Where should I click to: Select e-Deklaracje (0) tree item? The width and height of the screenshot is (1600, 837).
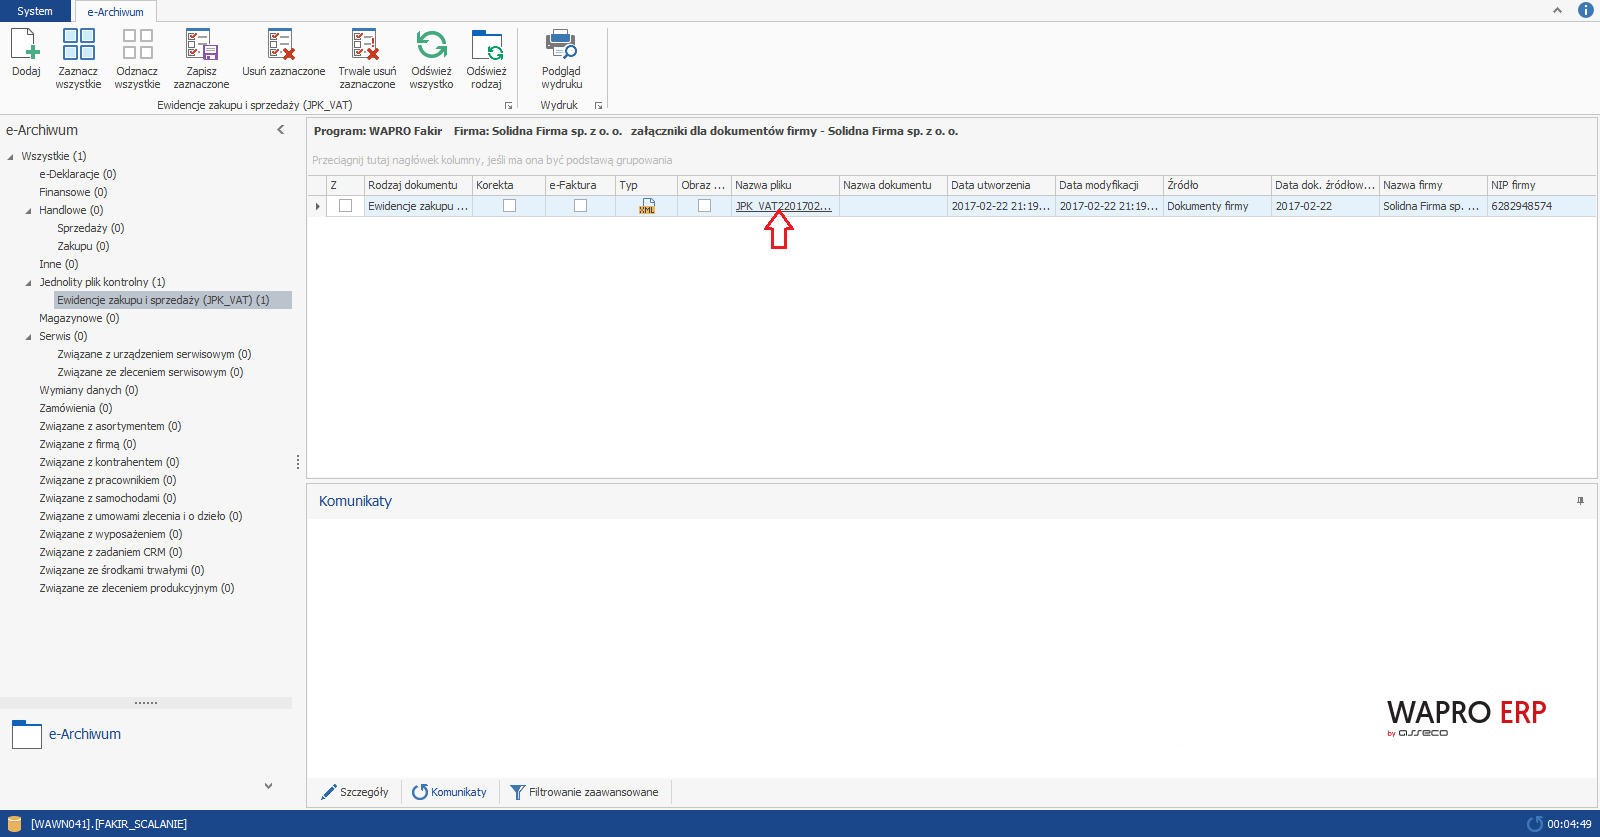click(78, 174)
